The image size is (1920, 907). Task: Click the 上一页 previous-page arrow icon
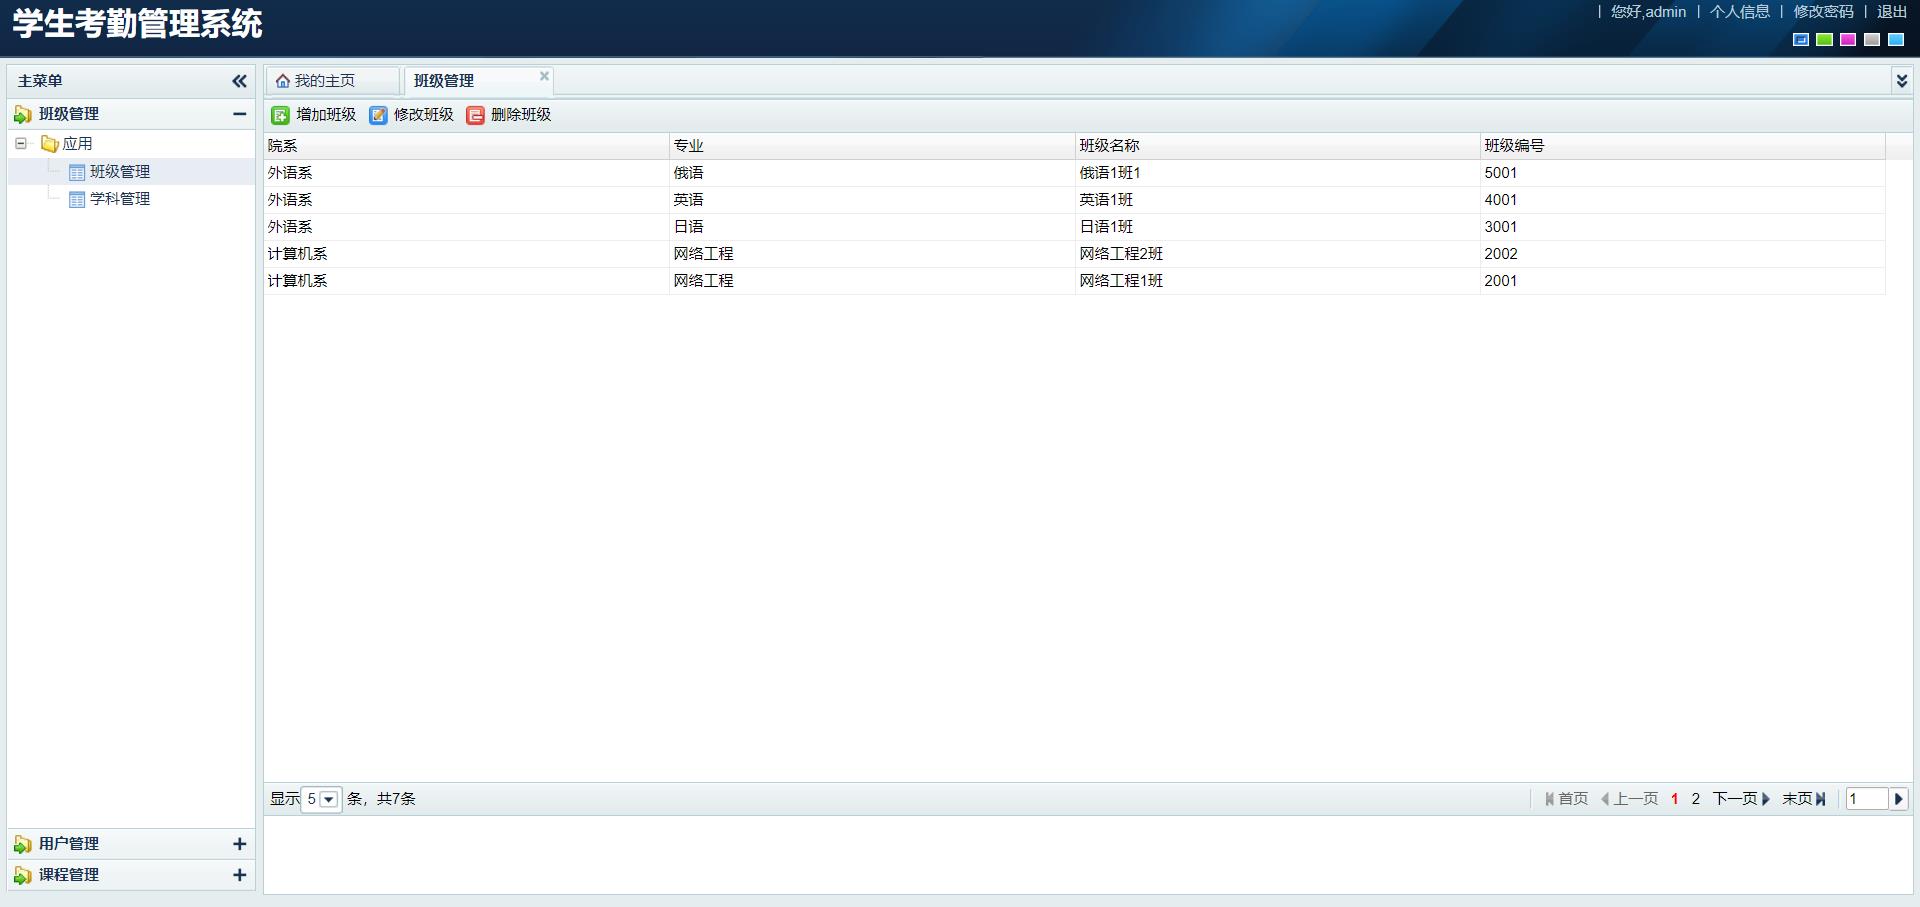point(1605,799)
